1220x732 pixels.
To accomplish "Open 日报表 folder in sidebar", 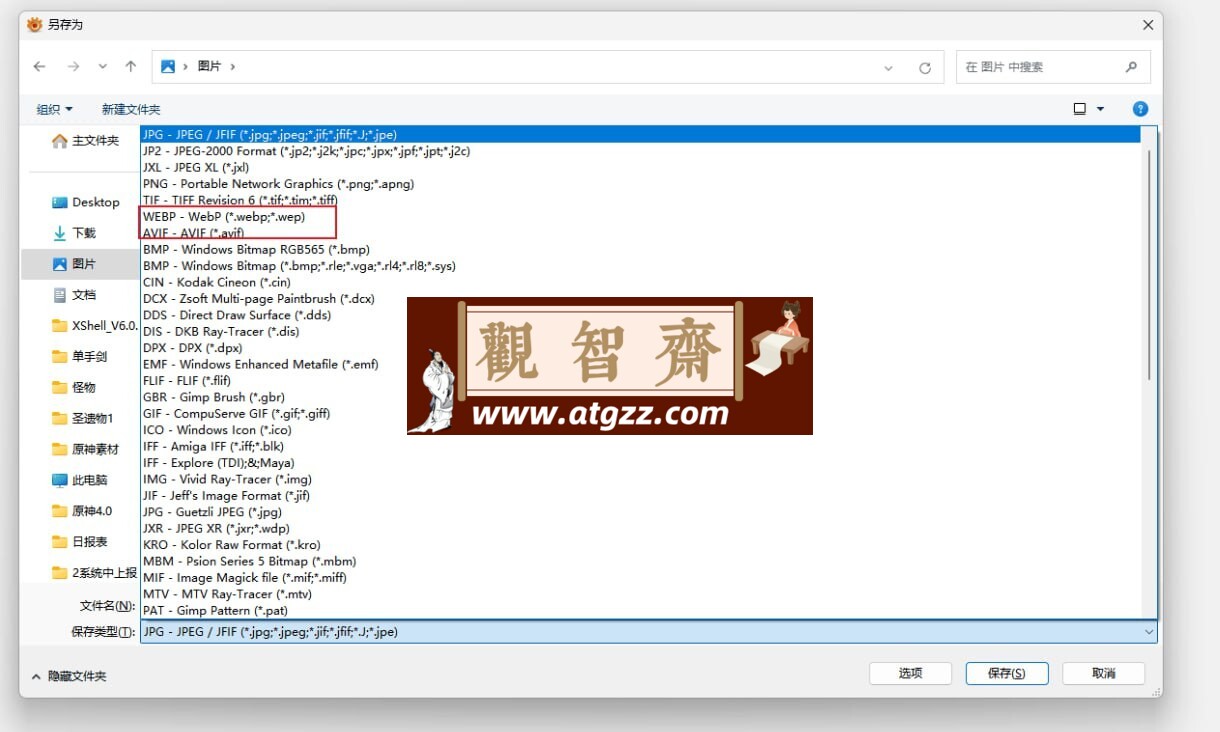I will (80, 542).
